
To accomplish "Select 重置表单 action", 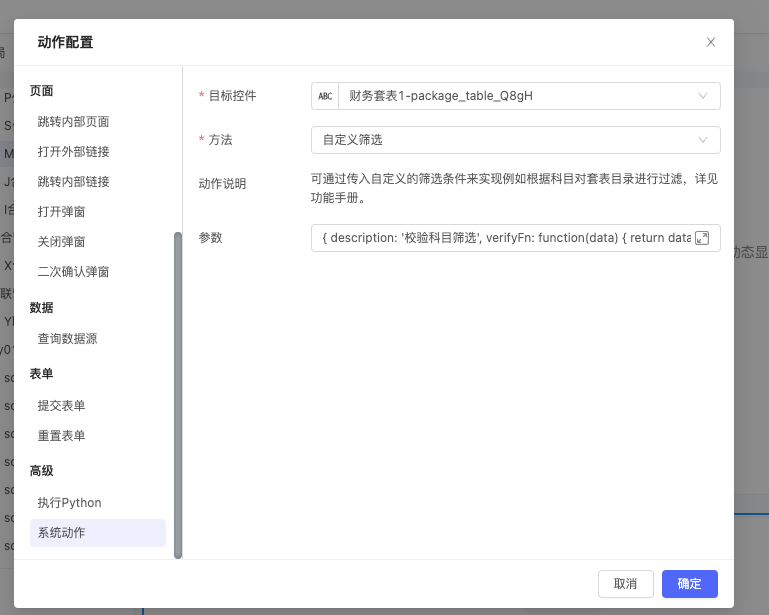I will 62,436.
